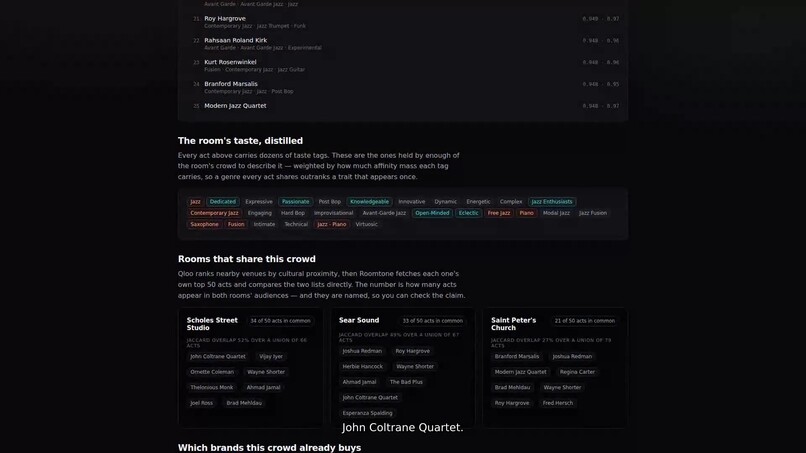Viewport: 806px width, 453px height.
Task: Click The room's taste, distilled heading
Action: (240, 141)
